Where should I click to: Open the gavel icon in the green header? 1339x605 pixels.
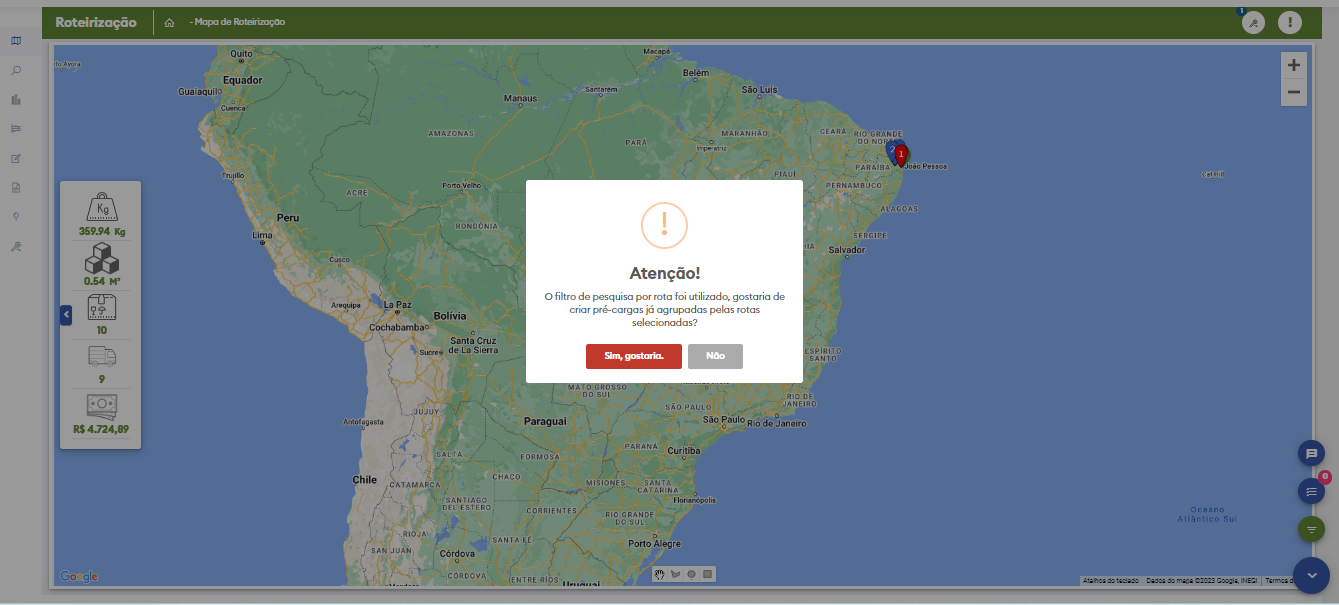(x=1253, y=22)
